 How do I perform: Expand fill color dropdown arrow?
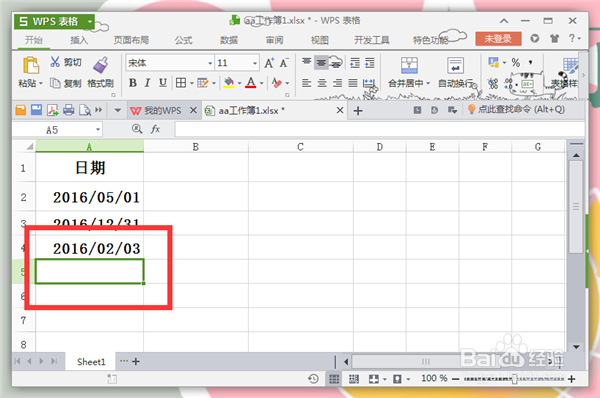pos(240,83)
